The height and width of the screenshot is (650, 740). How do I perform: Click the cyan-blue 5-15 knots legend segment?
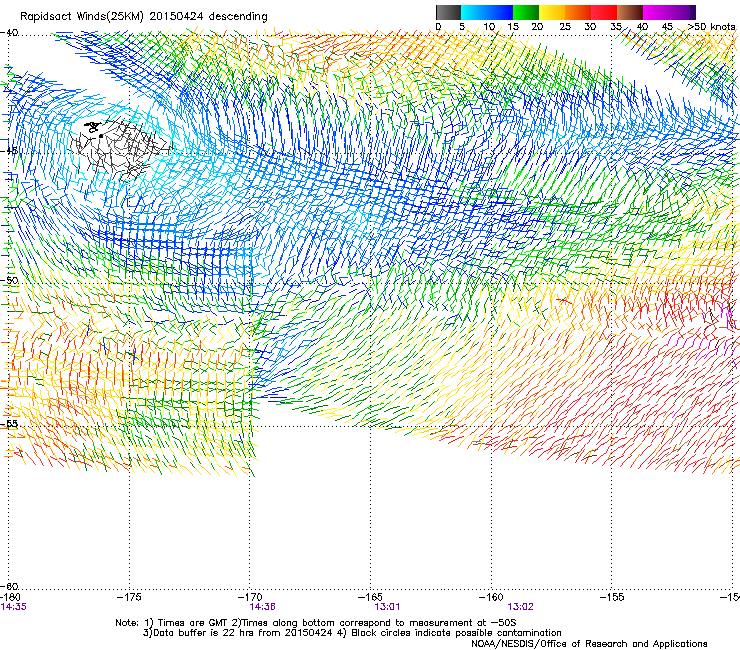487,12
